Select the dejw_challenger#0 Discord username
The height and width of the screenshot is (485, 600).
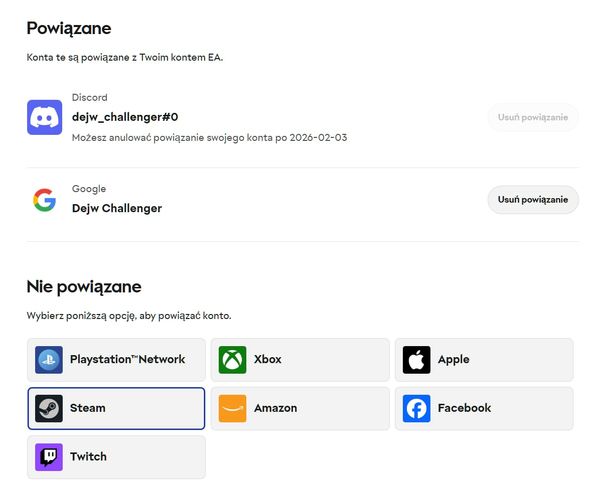pos(125,117)
